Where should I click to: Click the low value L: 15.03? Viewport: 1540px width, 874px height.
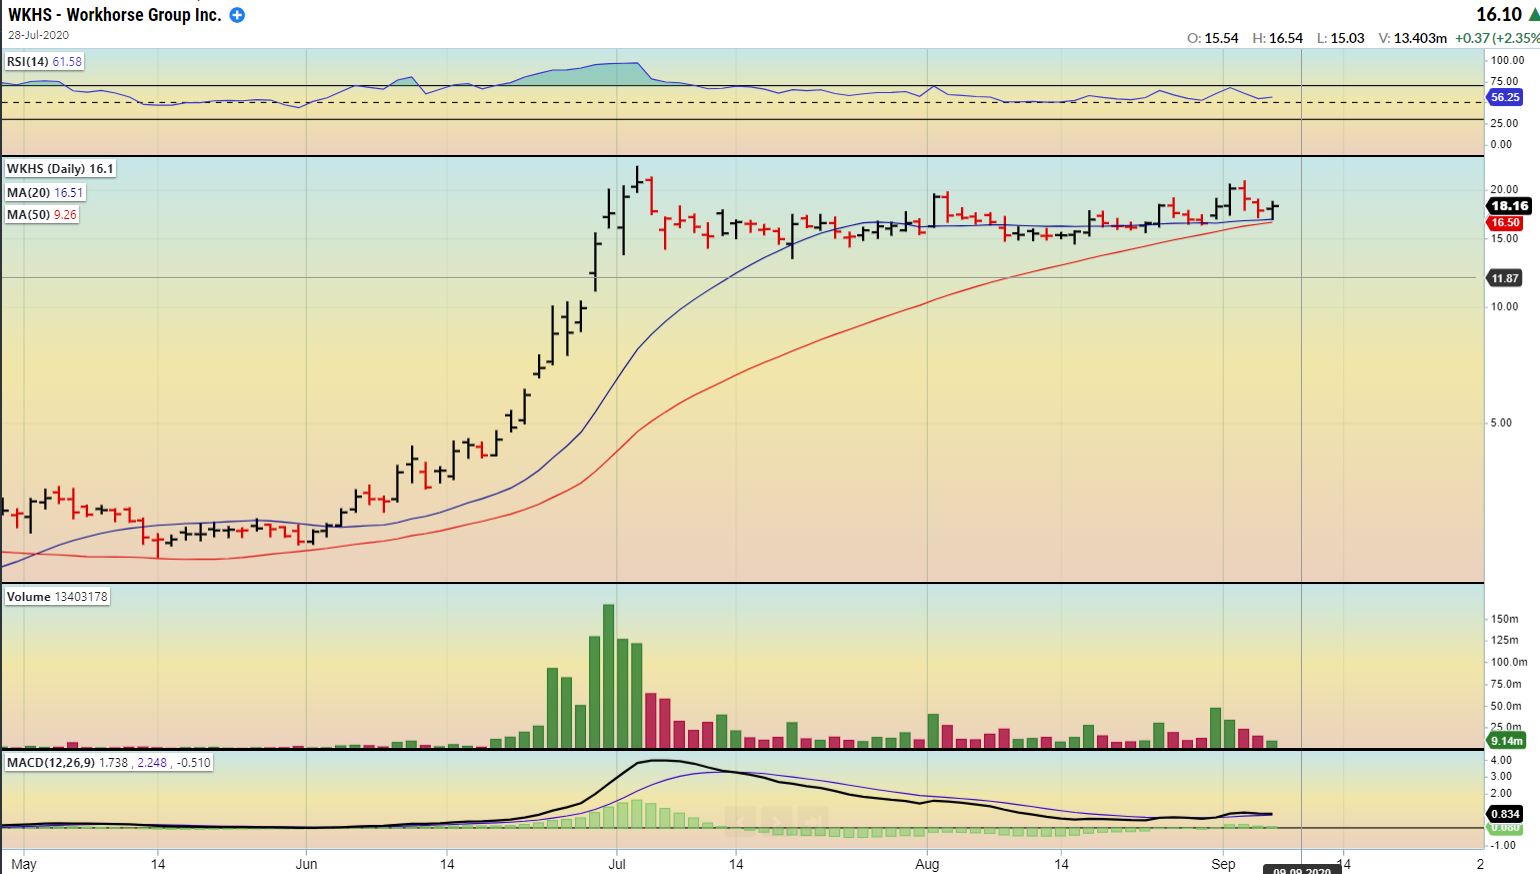(1340, 38)
